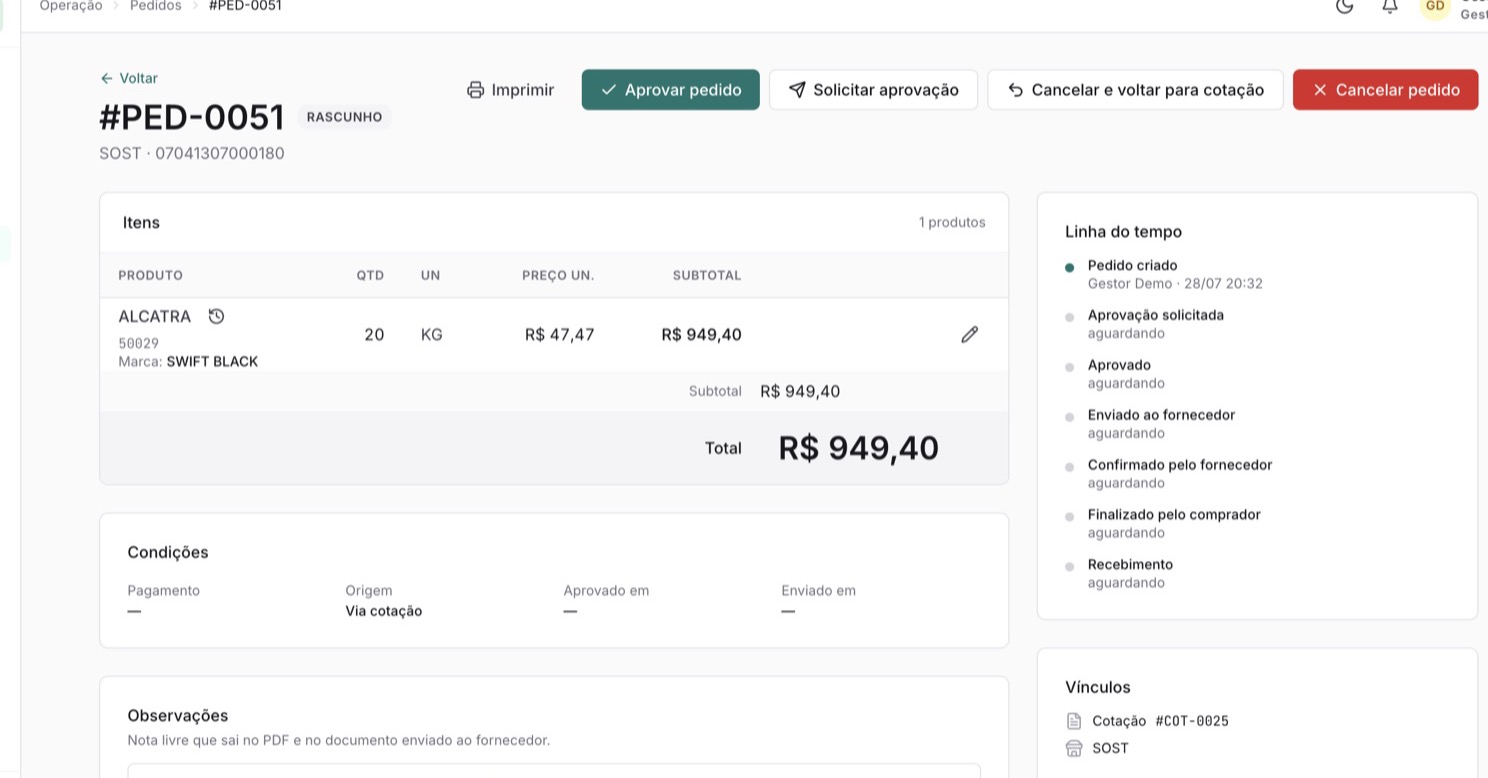The image size is (1488, 778).
Task: Click quantity 20 in item row
Action: tap(374, 335)
